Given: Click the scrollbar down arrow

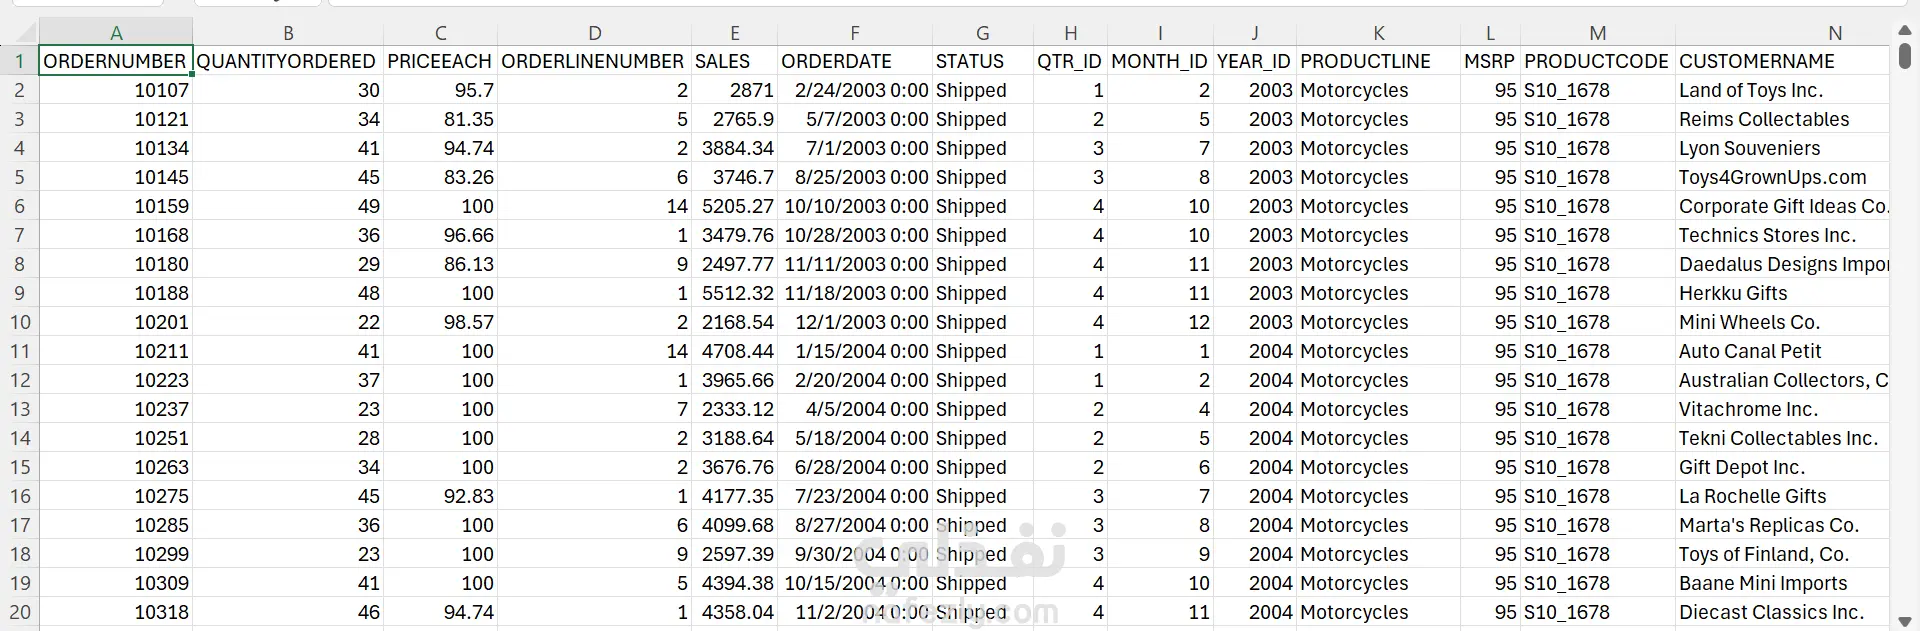Looking at the screenshot, I should tap(1905, 621).
